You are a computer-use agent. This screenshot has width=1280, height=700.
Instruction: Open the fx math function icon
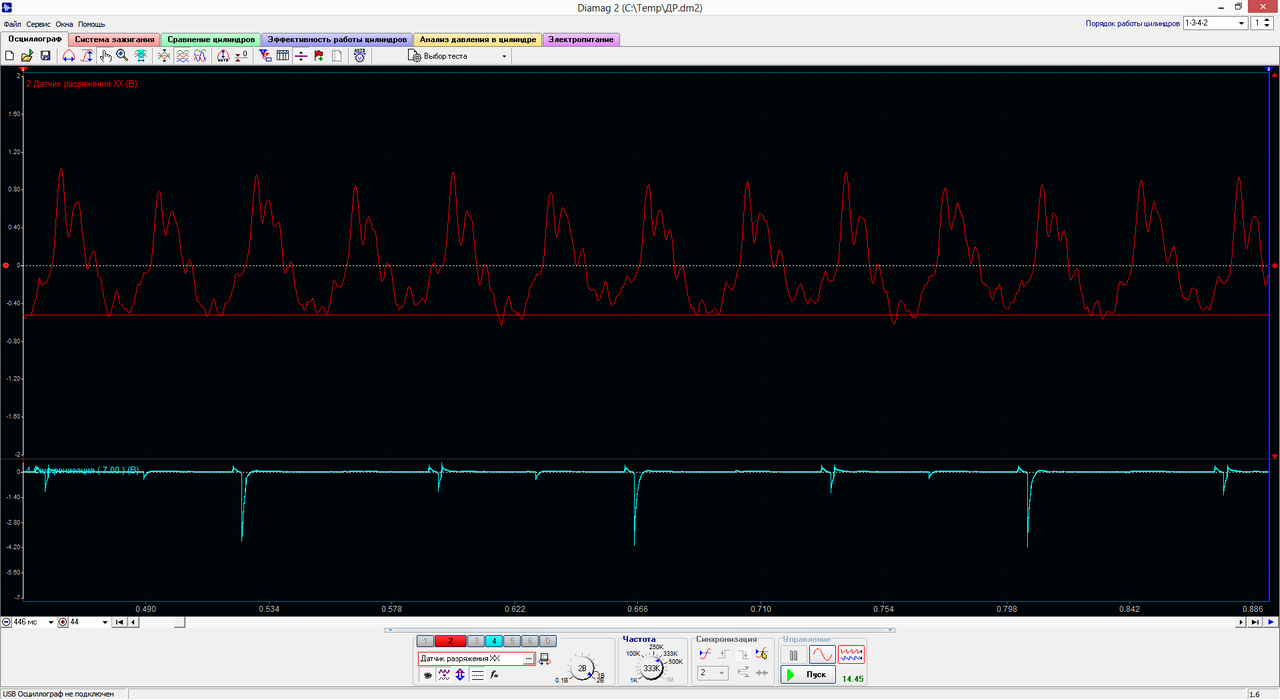(x=494, y=675)
